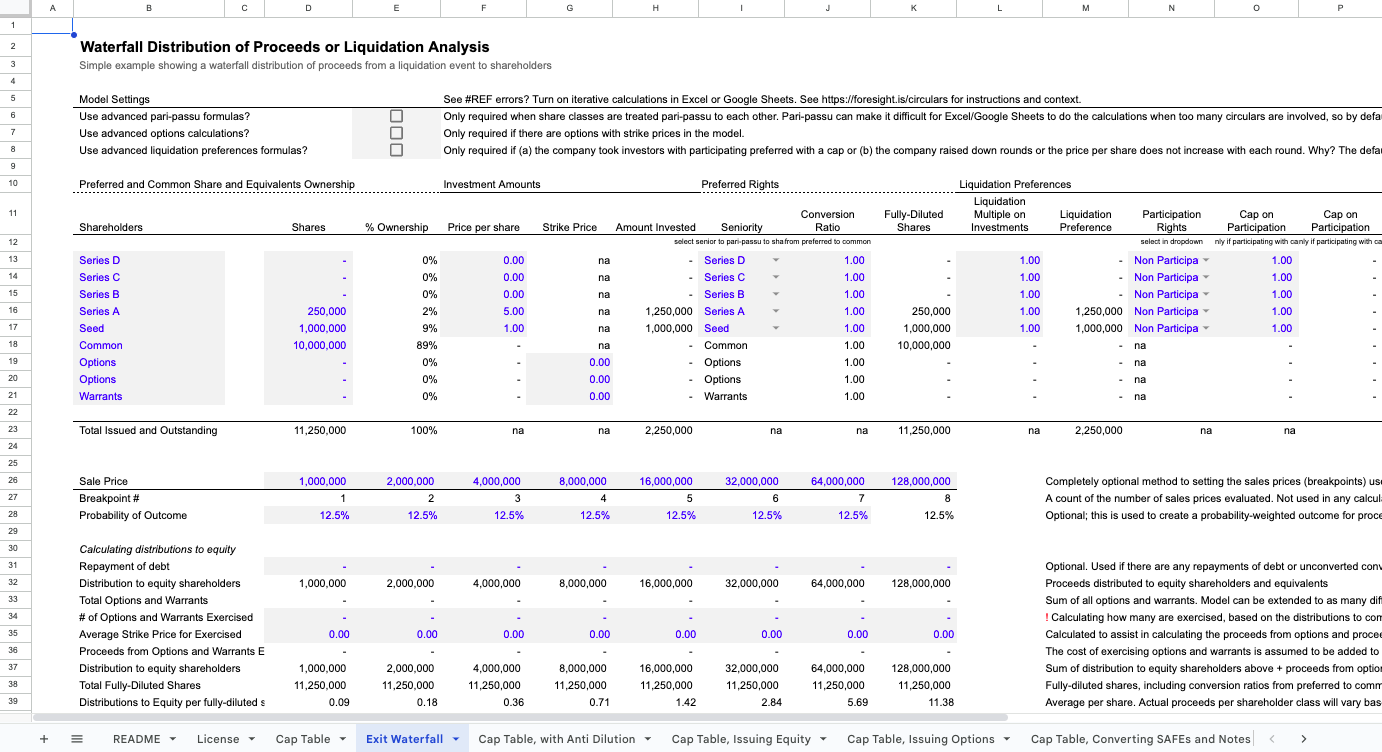Screen dimensions: 1382x752
Task: Click Series A price per share 5.00
Action: click(x=483, y=311)
